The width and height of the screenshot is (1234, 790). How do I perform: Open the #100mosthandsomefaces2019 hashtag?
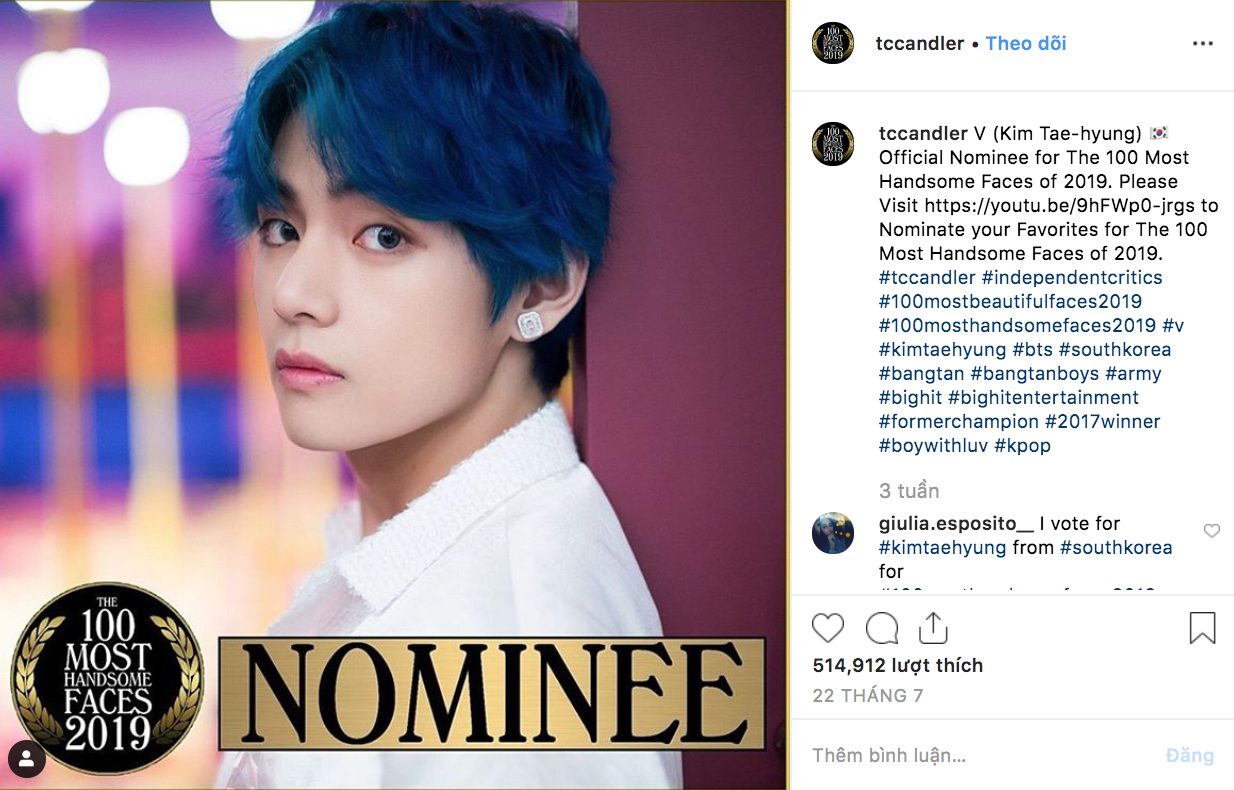(1017, 325)
